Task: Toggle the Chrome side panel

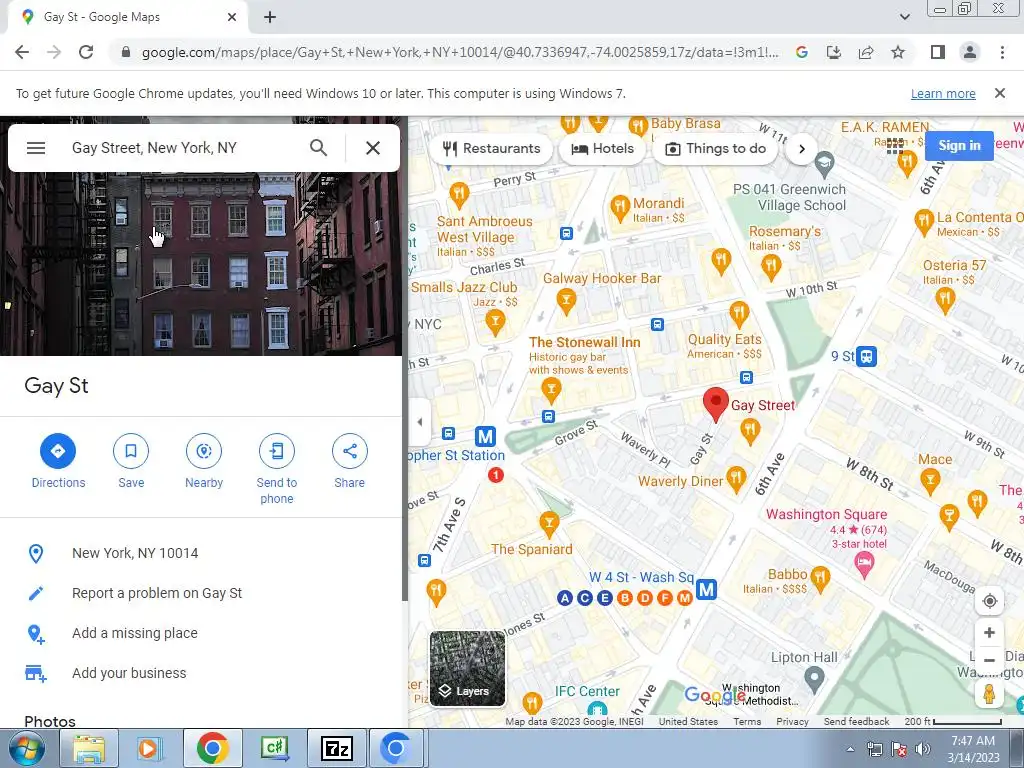Action: (x=938, y=52)
